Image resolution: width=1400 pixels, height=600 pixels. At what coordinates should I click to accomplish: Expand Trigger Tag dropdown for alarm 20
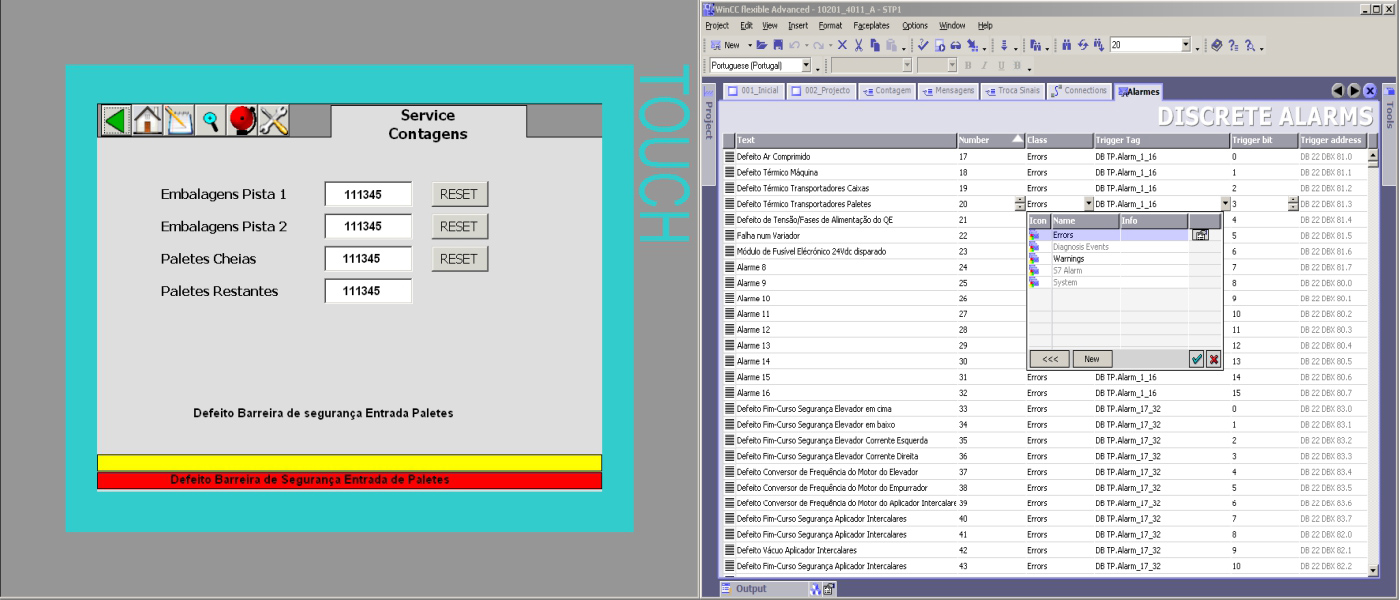coord(1224,204)
